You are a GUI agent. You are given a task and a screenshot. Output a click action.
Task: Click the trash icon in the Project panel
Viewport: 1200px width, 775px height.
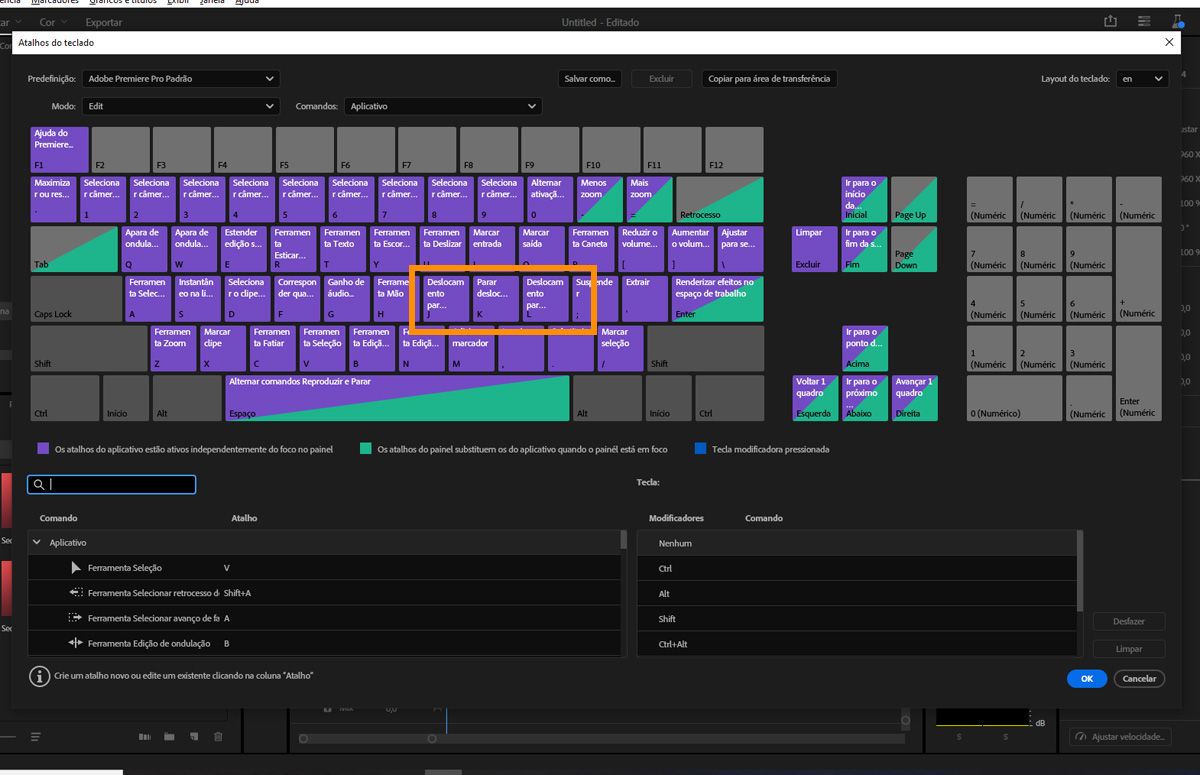[x=218, y=737]
